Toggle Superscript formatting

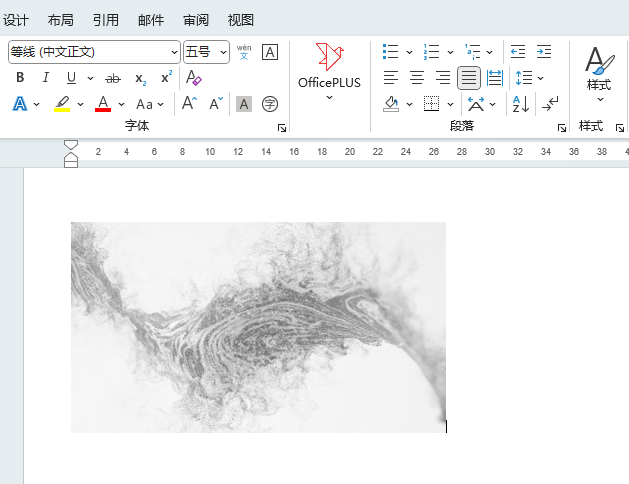166,77
